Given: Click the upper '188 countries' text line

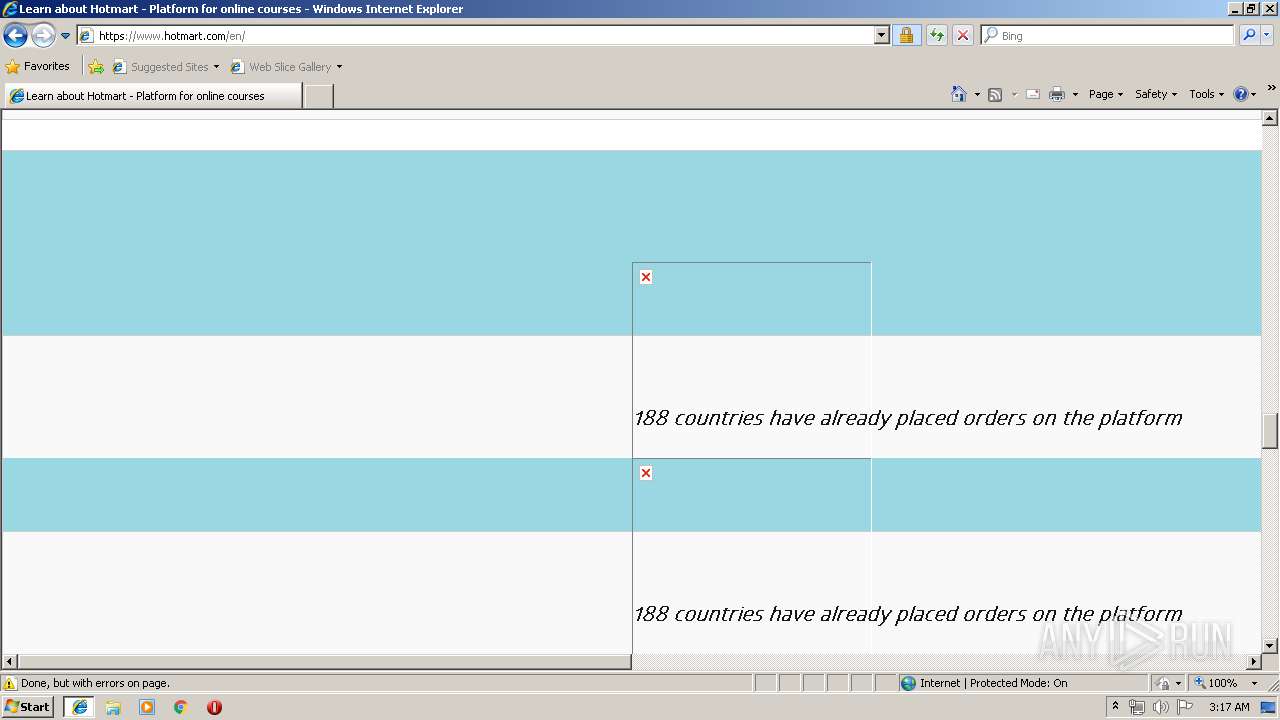Looking at the screenshot, I should point(908,418).
